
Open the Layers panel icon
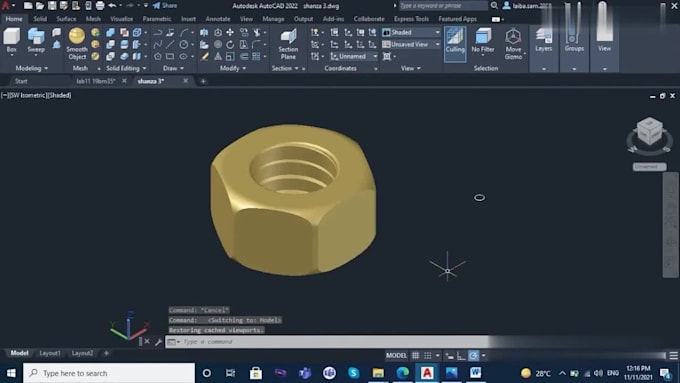(x=543, y=40)
